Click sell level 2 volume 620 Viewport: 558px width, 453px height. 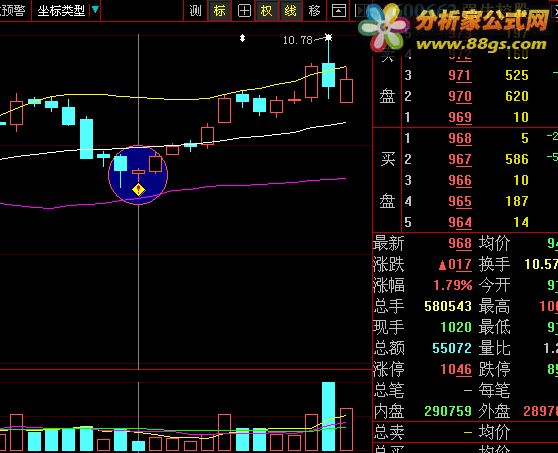(x=517, y=96)
